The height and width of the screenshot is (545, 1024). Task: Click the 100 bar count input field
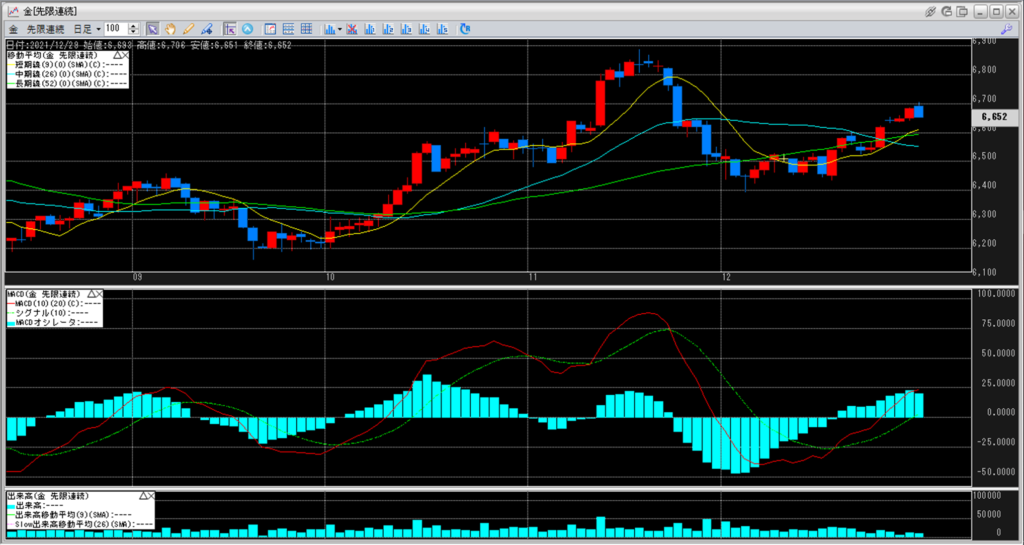click(116, 29)
